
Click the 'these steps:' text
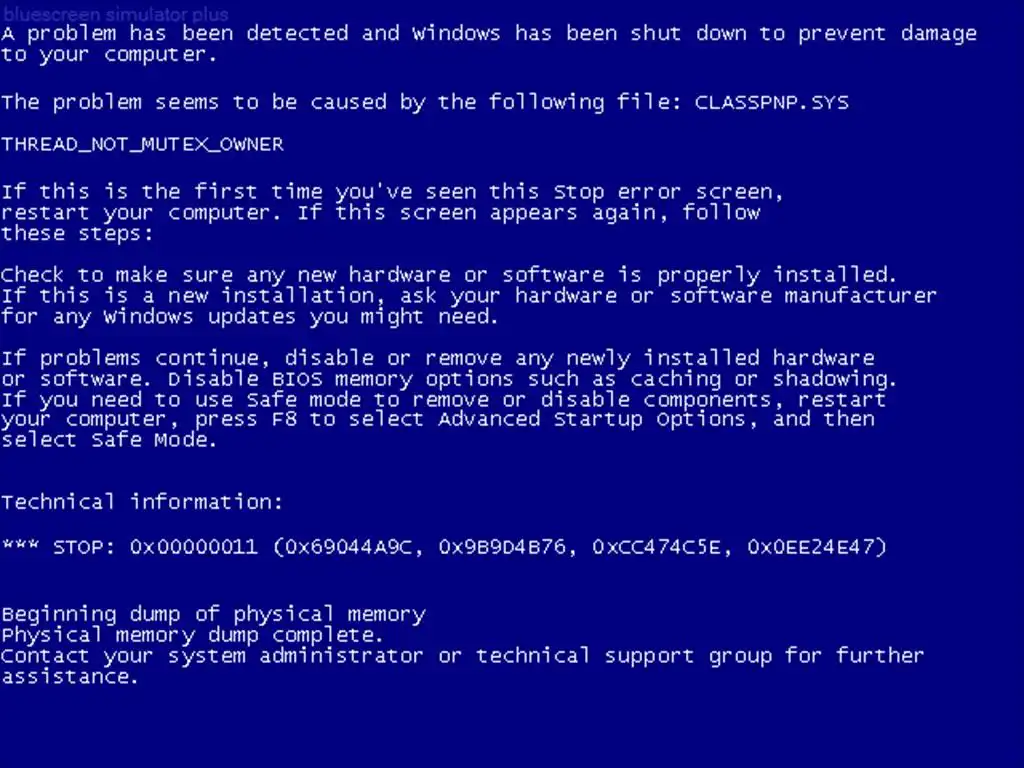[78, 234]
